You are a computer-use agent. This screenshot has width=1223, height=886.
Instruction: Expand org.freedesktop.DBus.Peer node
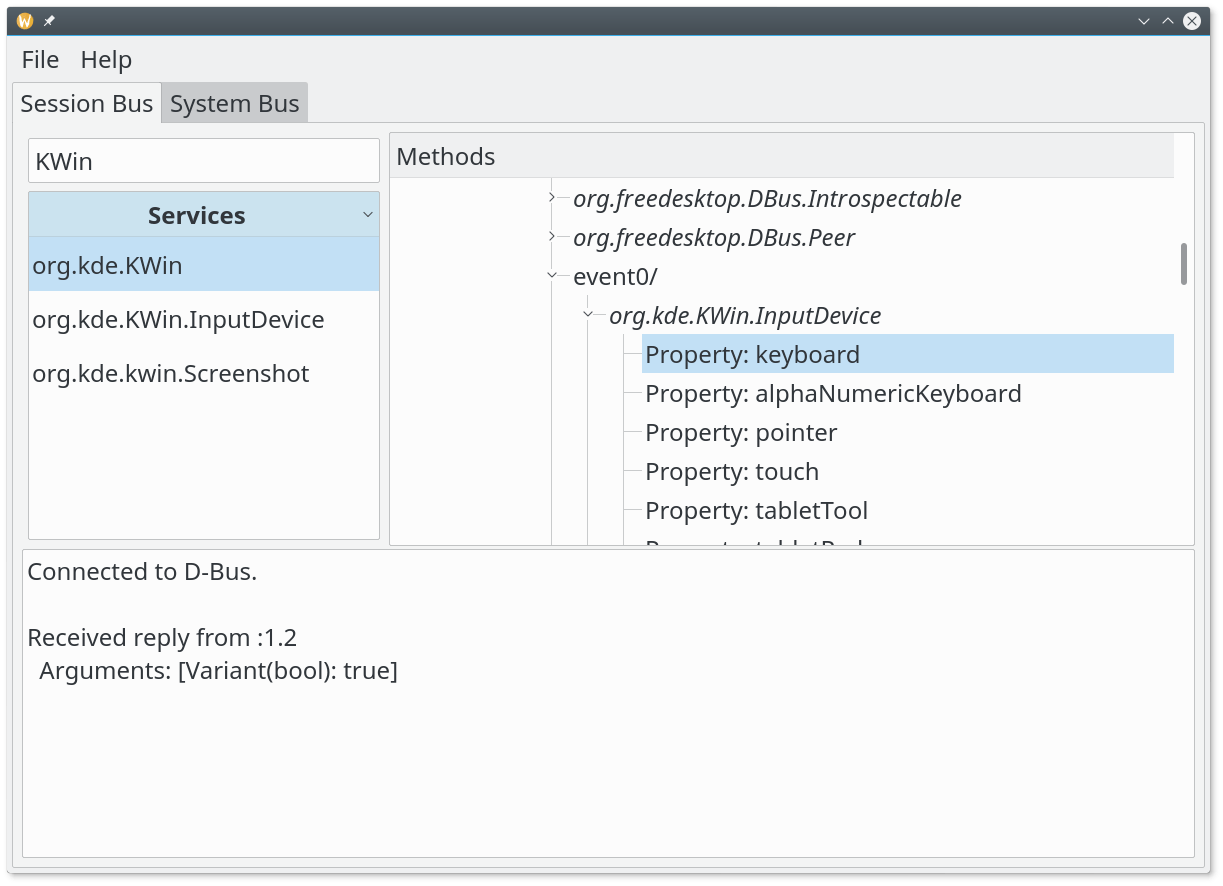552,237
